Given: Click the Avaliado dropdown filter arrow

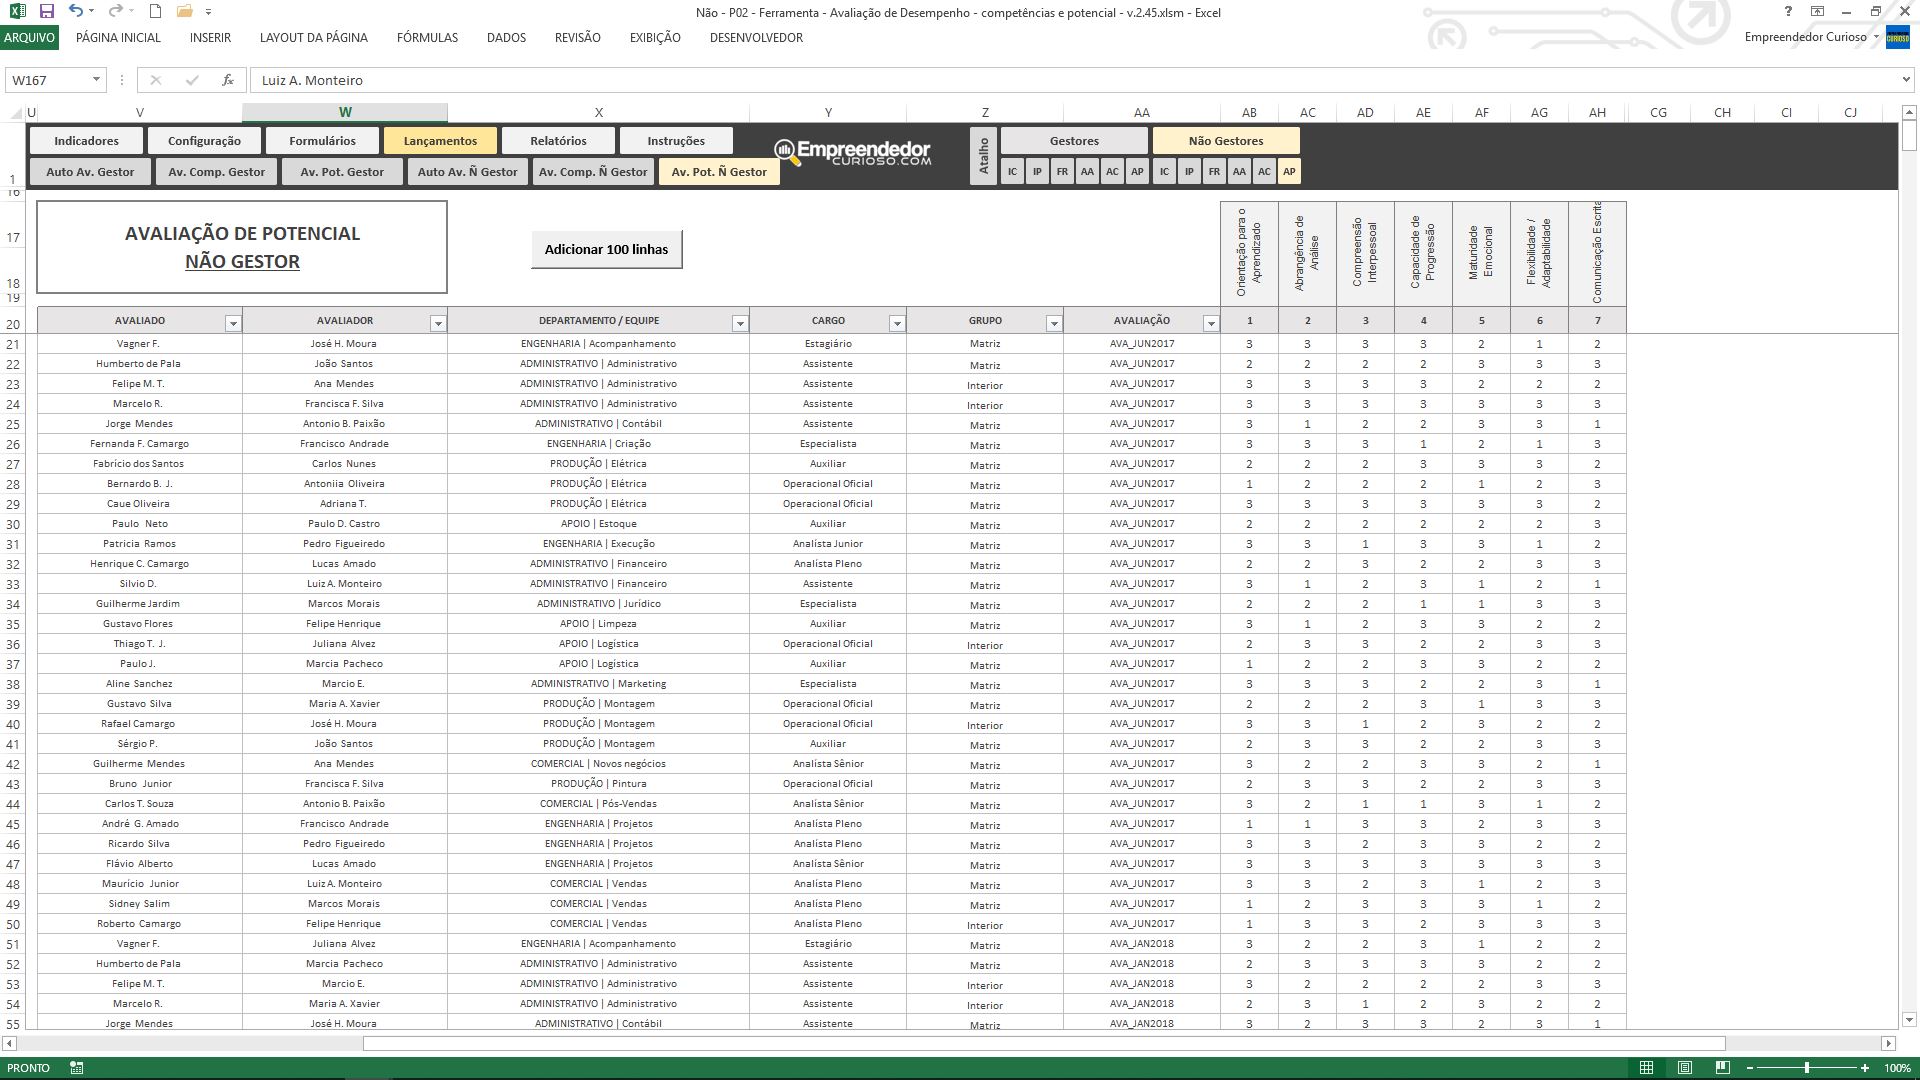Looking at the screenshot, I should pos(233,322).
